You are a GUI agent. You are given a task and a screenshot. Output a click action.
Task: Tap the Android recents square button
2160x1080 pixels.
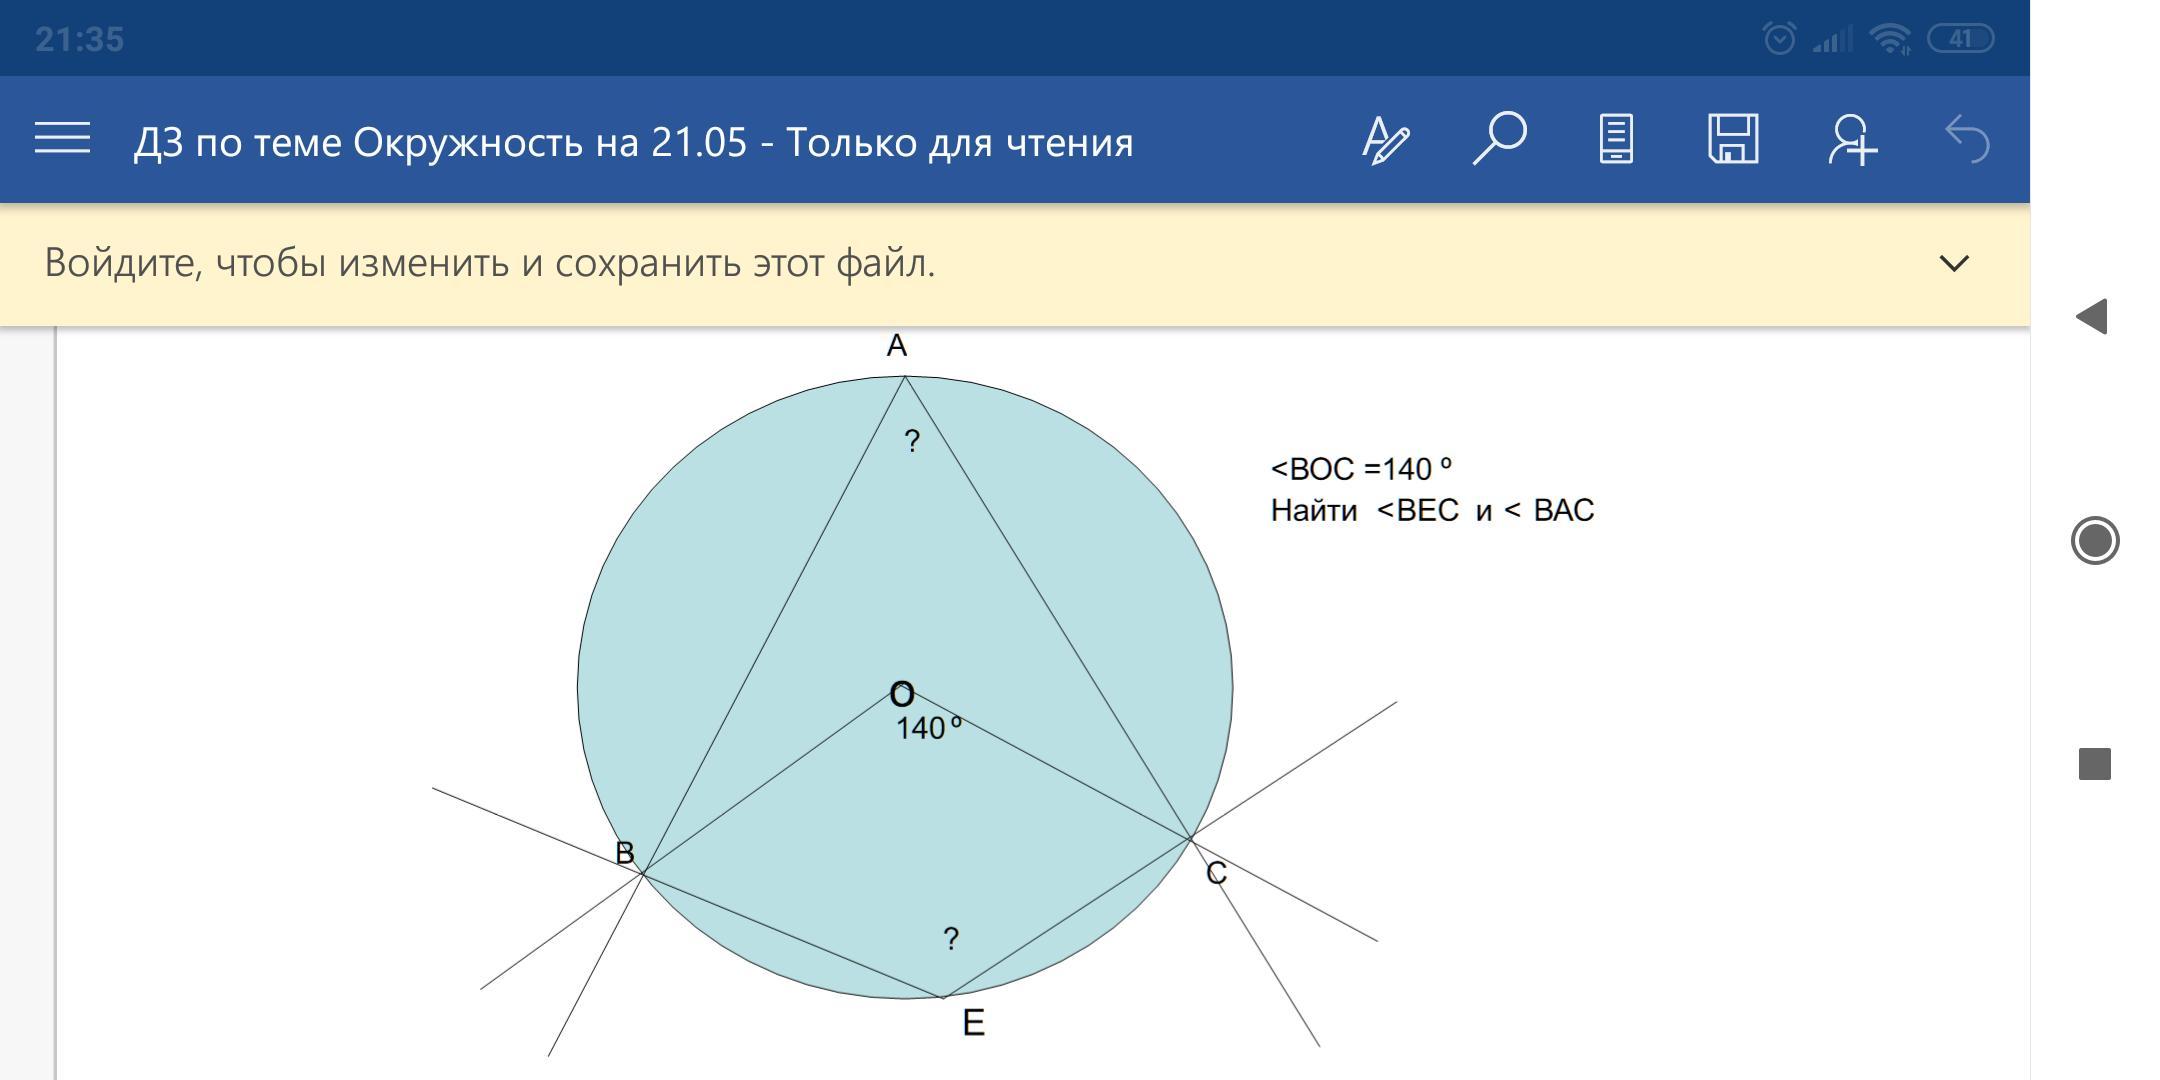click(2095, 764)
